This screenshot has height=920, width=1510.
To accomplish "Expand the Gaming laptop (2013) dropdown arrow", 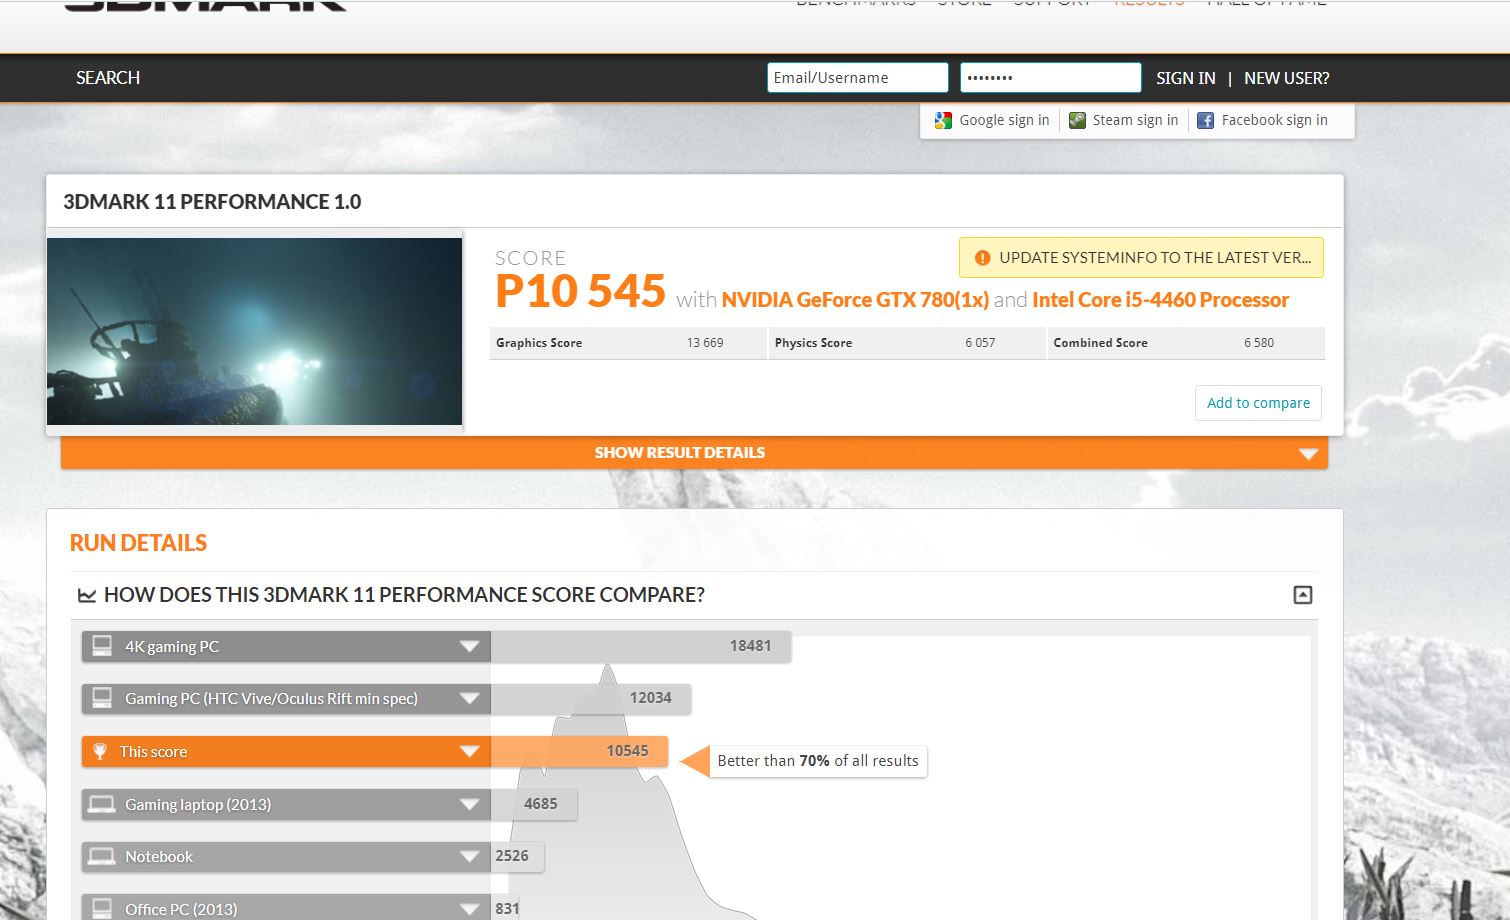I will 469,804.
